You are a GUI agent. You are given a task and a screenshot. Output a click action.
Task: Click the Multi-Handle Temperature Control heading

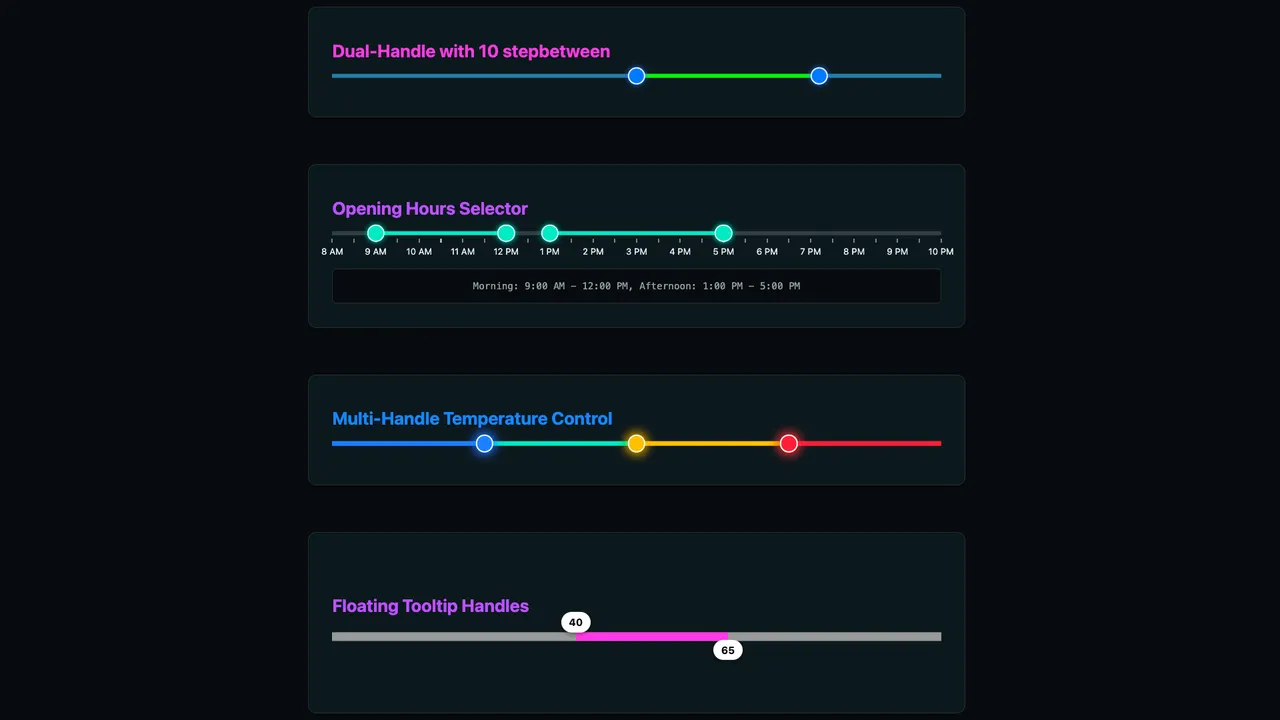pos(472,419)
